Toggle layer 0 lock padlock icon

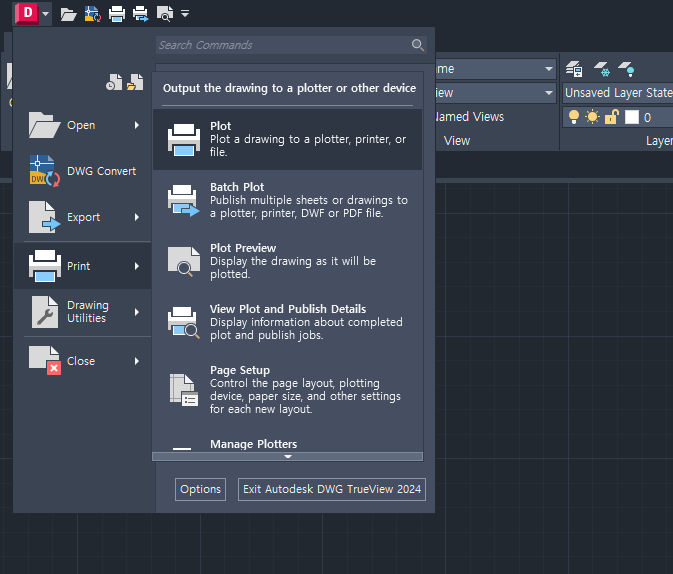[x=612, y=117]
